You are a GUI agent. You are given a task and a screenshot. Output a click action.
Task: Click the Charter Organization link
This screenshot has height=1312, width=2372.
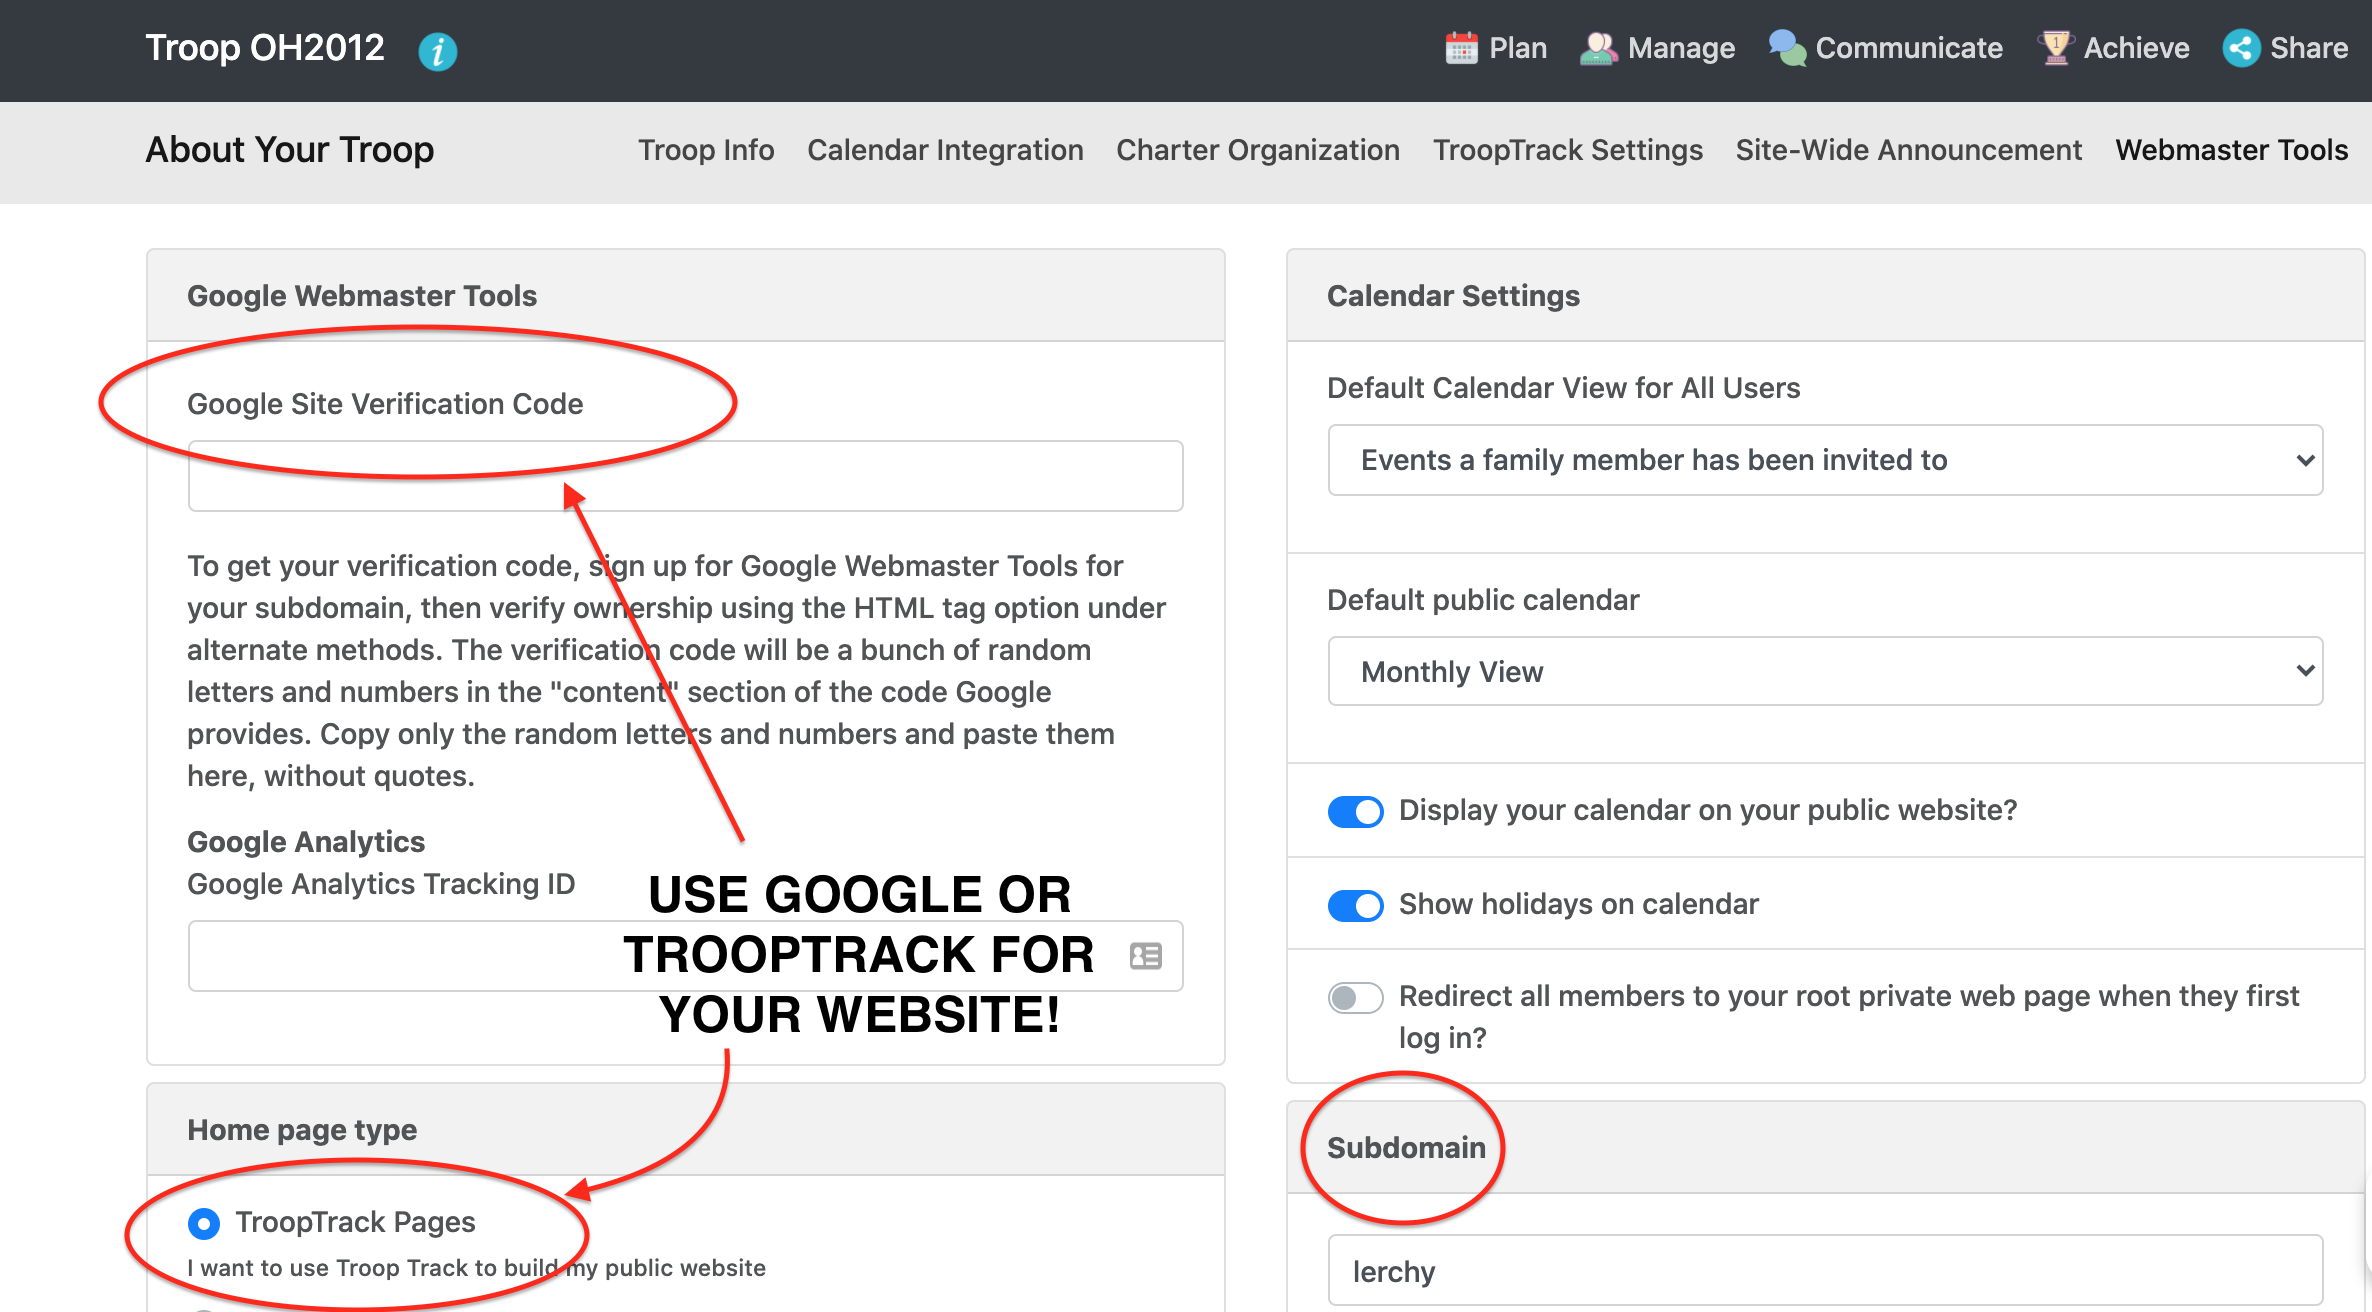pos(1257,150)
